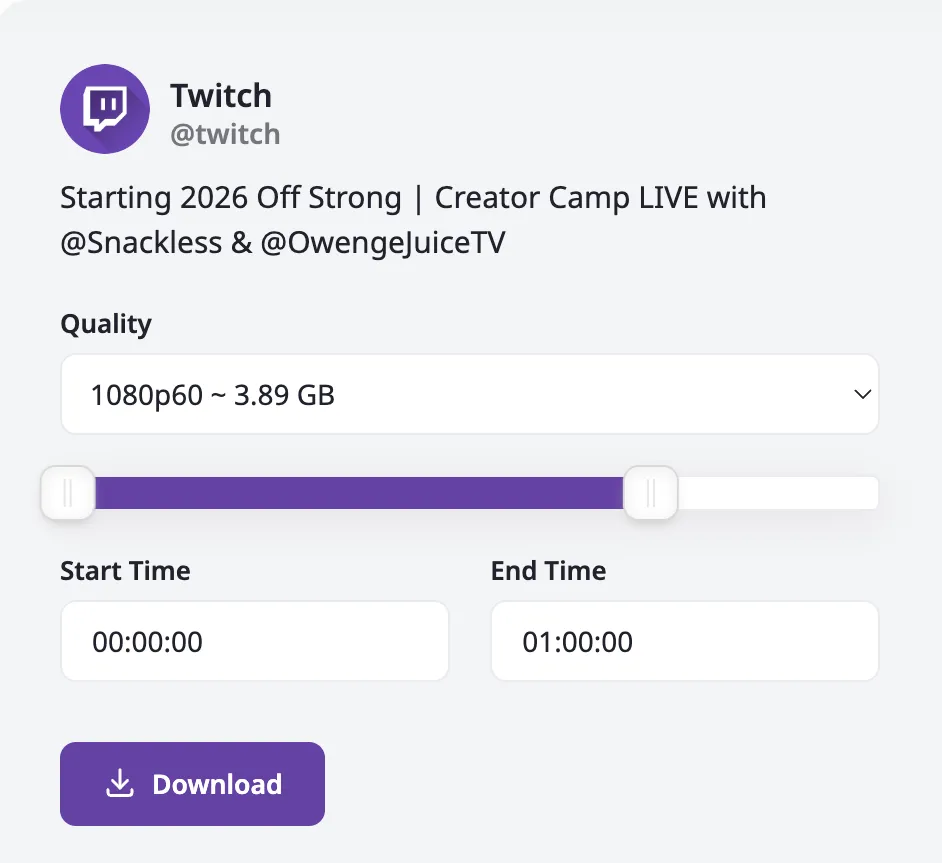Select the "Starting 2026 Off Strong" title text

(231, 198)
